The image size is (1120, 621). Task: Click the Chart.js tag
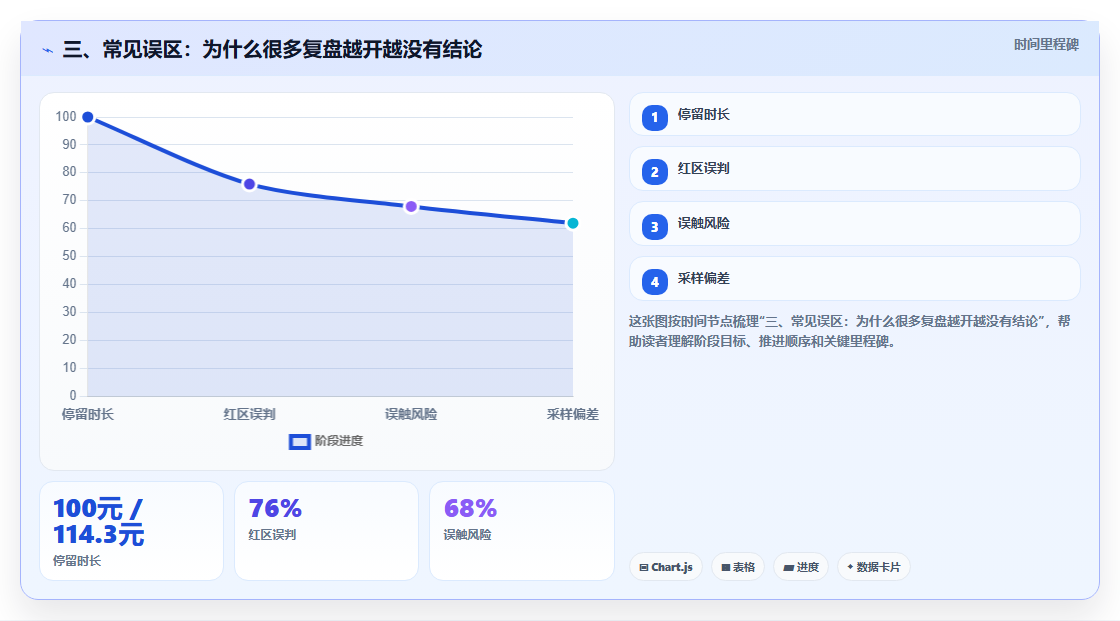click(666, 567)
